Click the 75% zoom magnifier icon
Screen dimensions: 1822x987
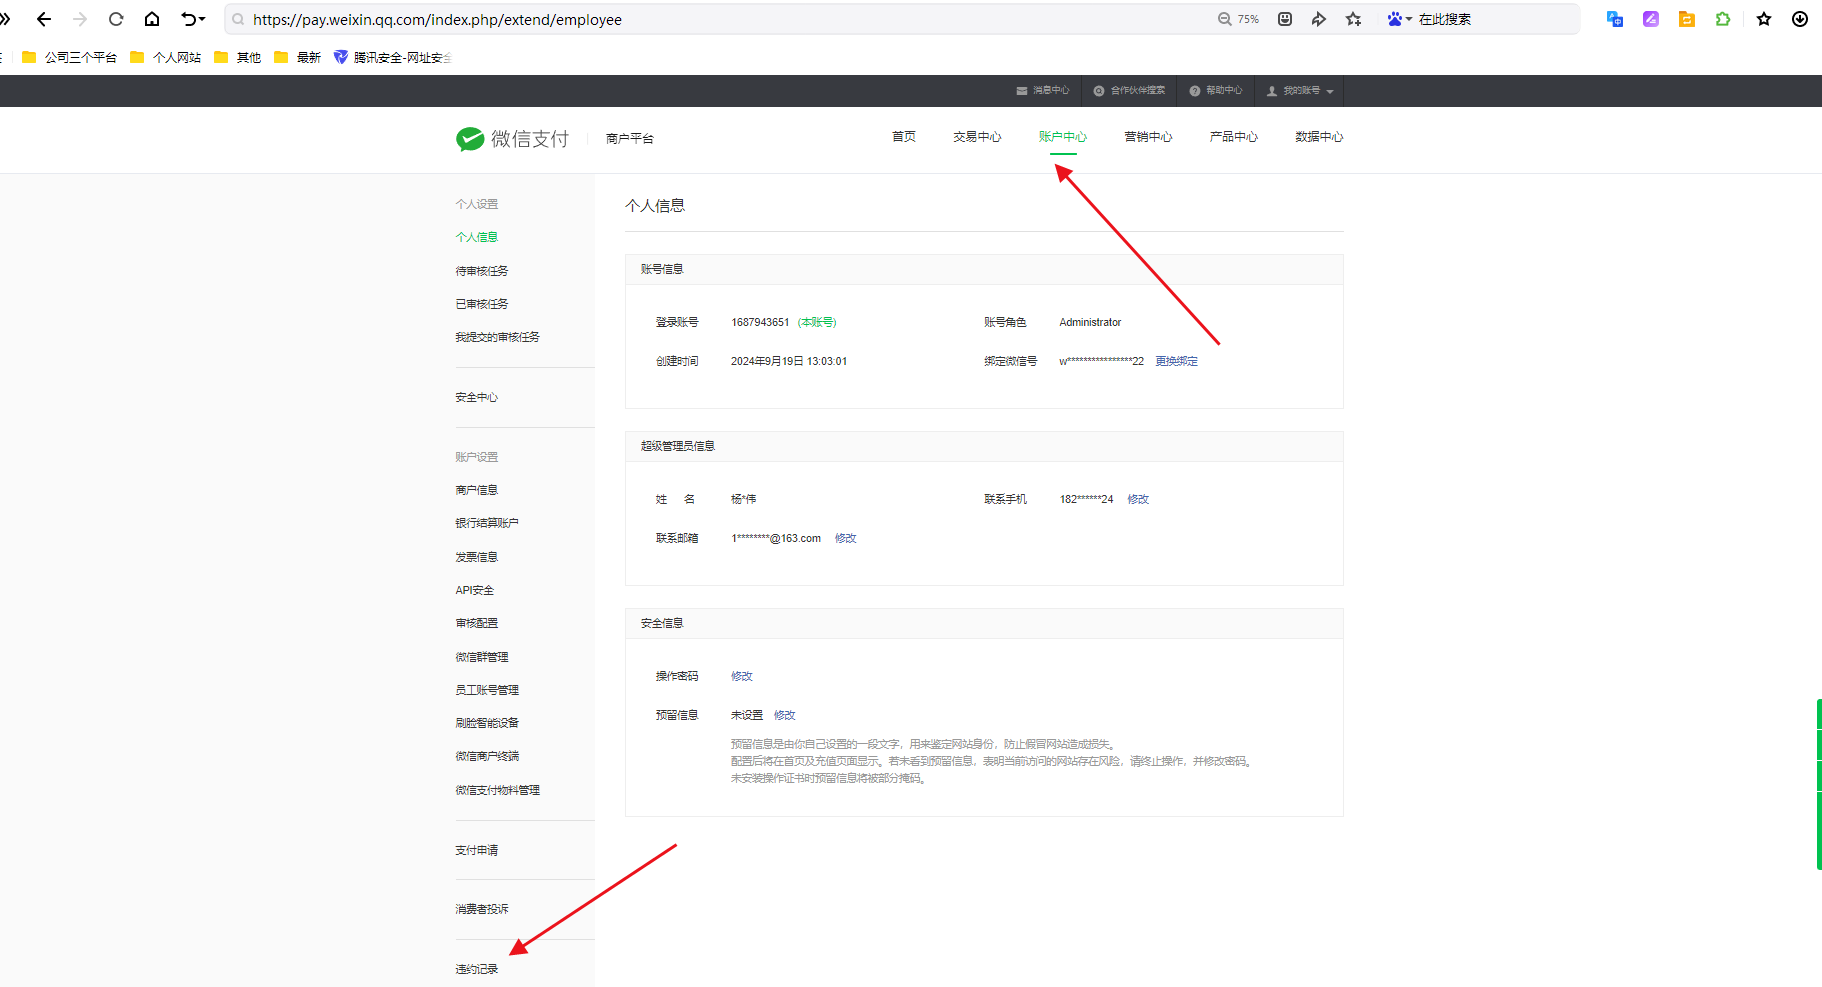pos(1224,19)
